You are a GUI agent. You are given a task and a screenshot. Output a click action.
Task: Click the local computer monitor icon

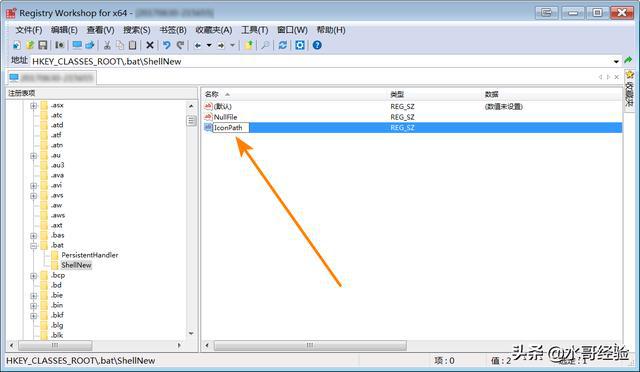pos(77,45)
